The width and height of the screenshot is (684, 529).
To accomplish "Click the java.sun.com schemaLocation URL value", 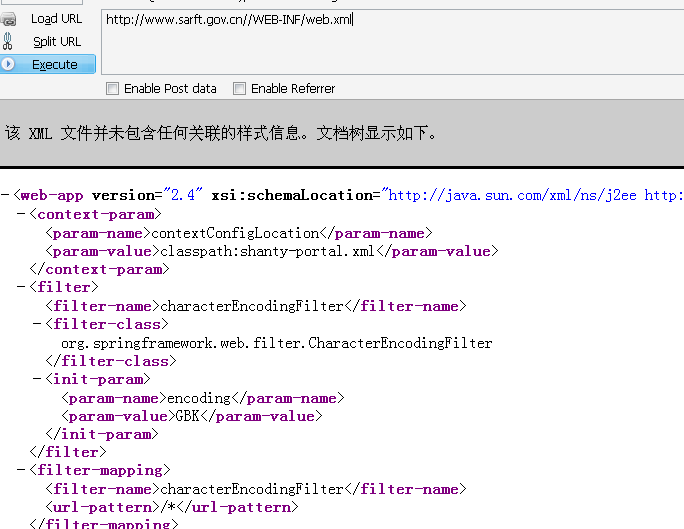I will [x=532, y=195].
